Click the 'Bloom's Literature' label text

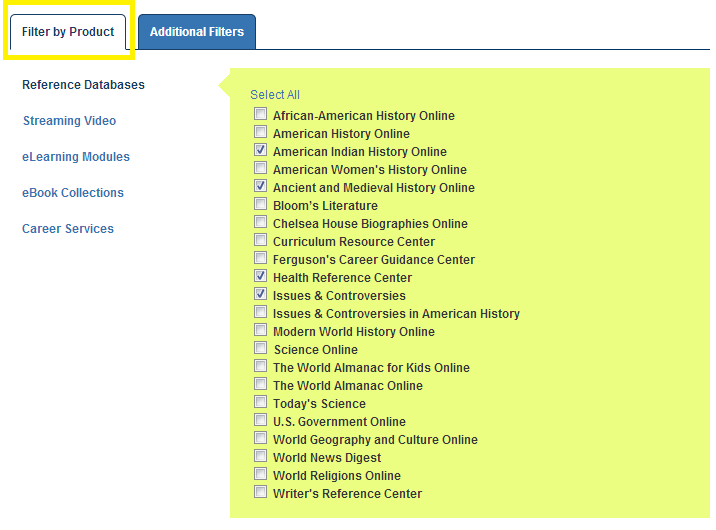(326, 206)
